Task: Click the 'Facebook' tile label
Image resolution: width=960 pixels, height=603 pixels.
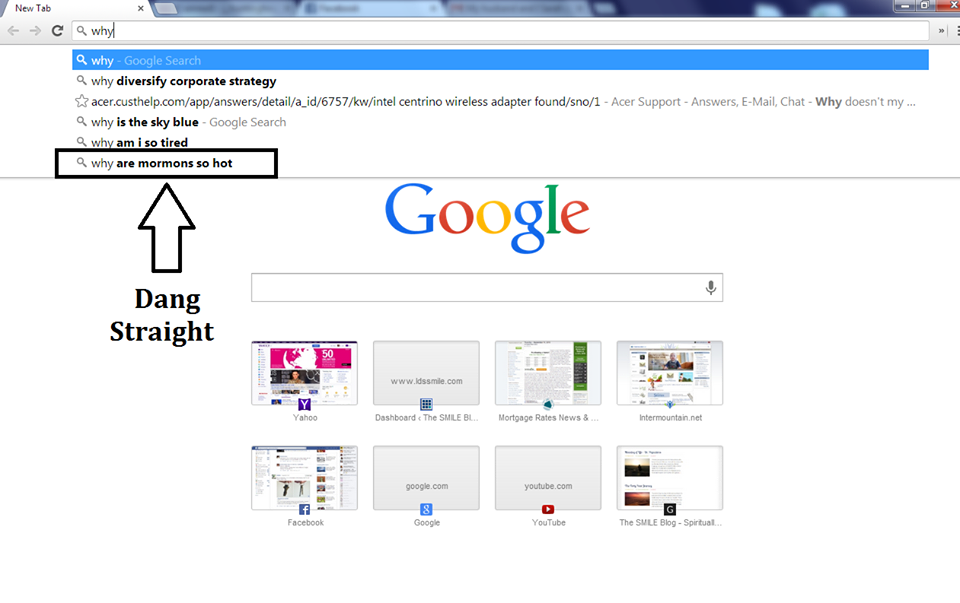Action: 306,522
